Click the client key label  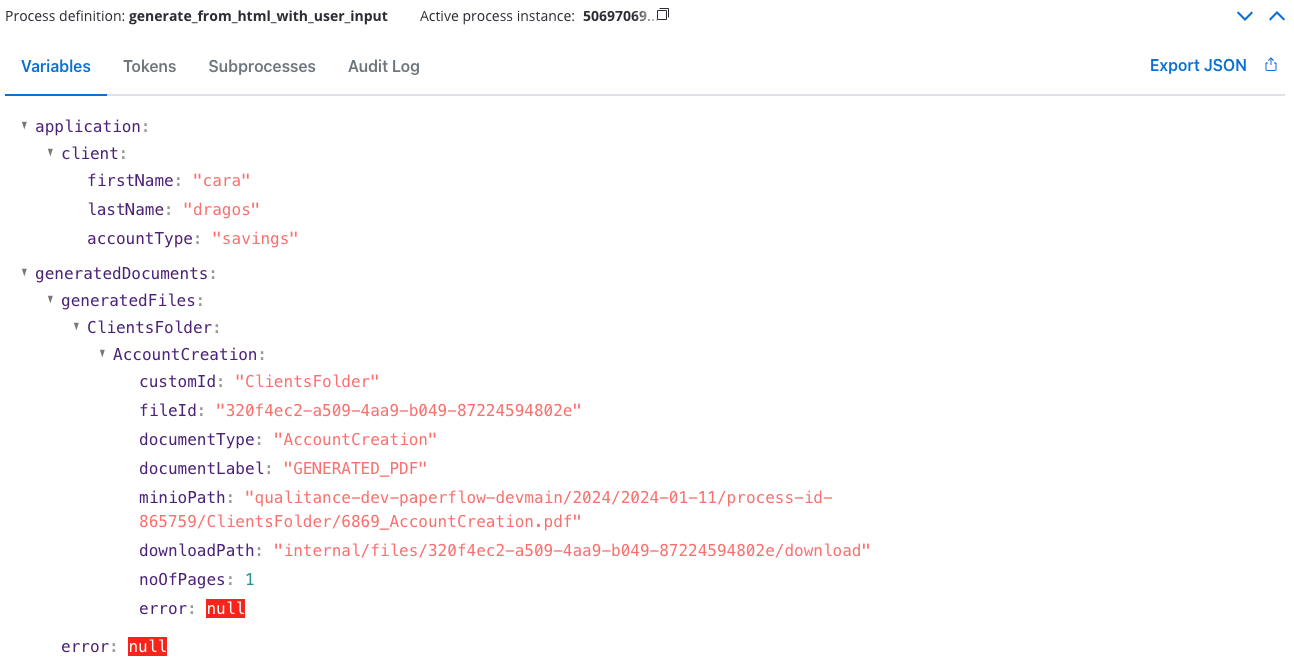pyautogui.click(x=90, y=154)
